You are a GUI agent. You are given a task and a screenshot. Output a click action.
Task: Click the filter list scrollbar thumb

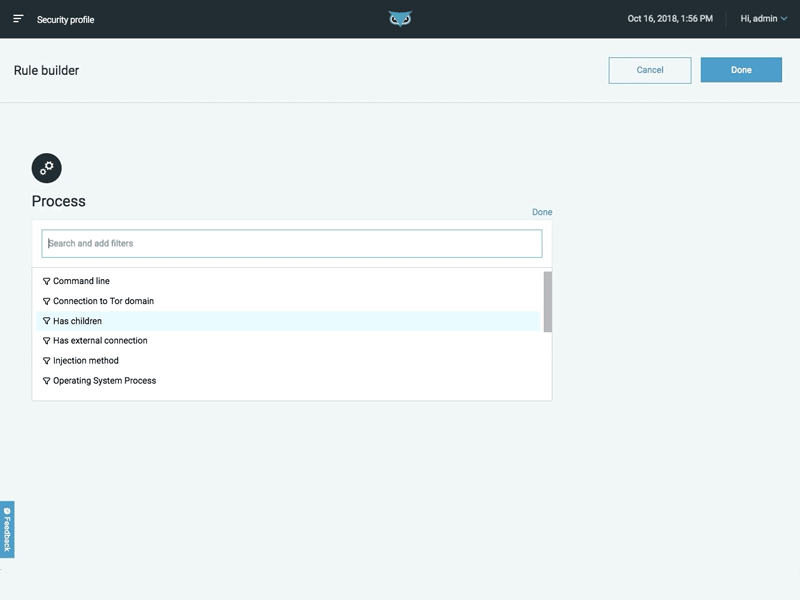tap(547, 301)
